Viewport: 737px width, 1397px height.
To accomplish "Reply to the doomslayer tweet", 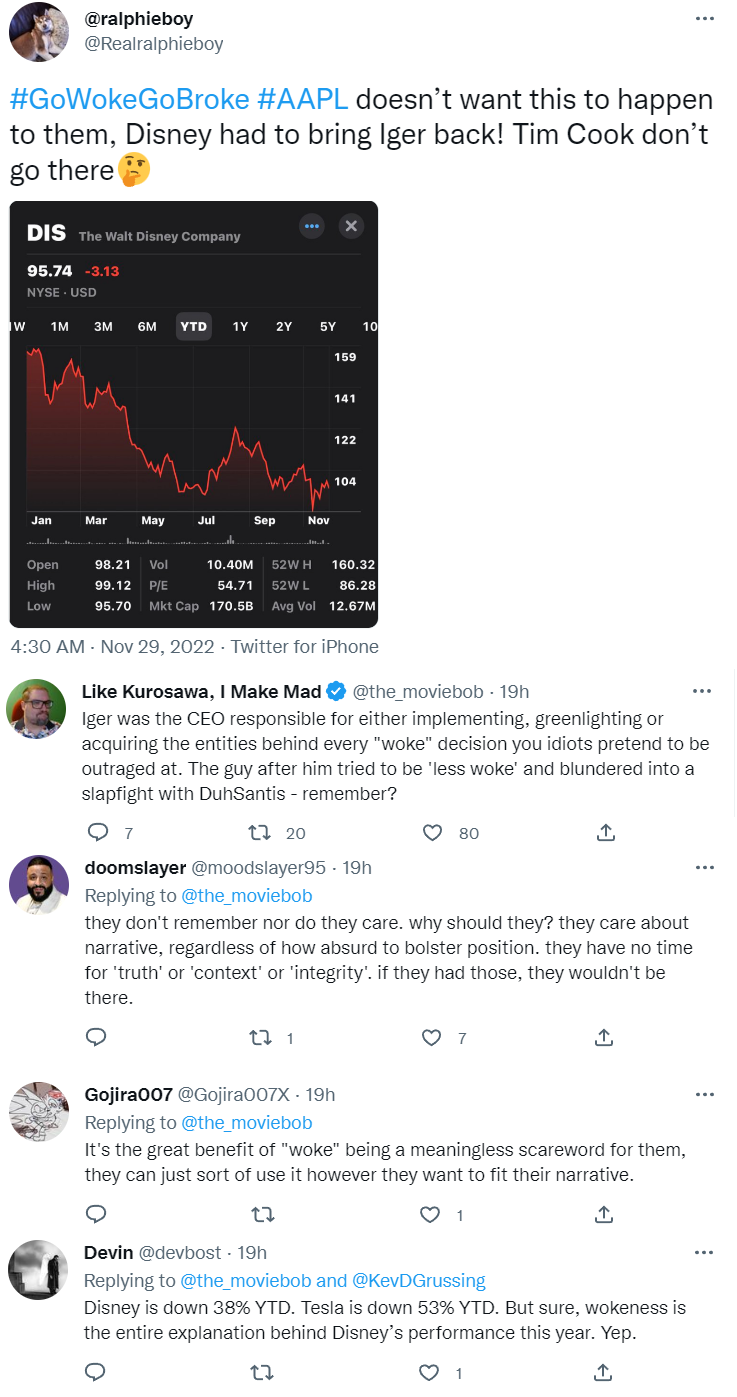I will coord(96,1038).
